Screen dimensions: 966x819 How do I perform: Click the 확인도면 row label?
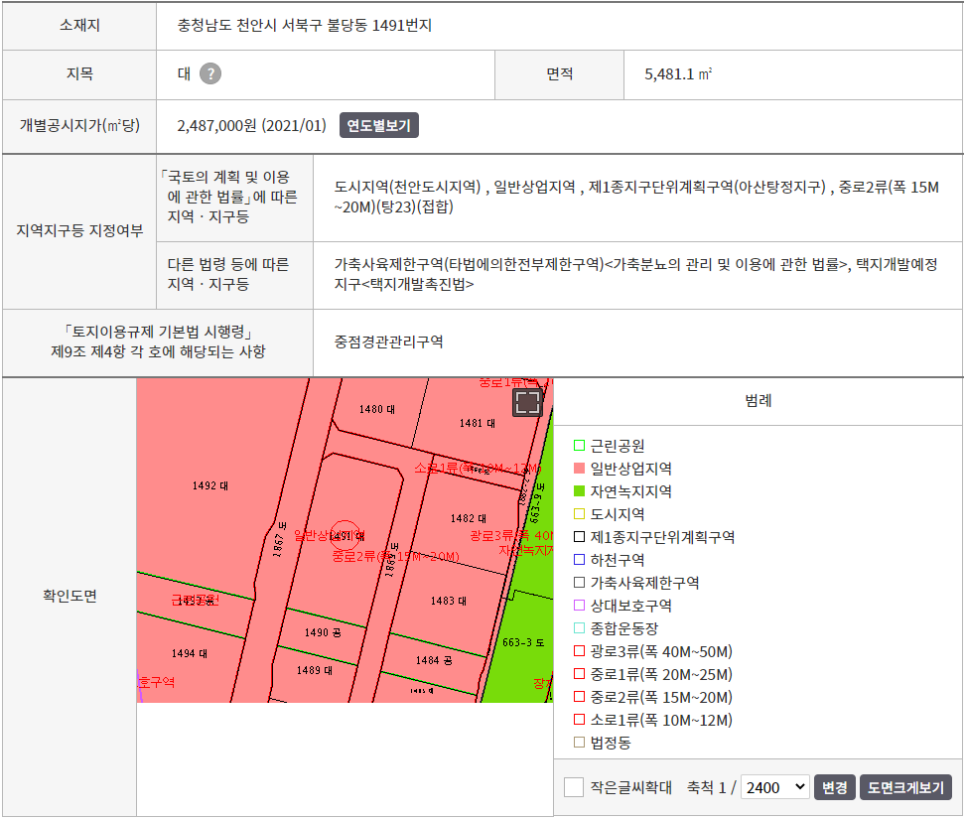70,596
